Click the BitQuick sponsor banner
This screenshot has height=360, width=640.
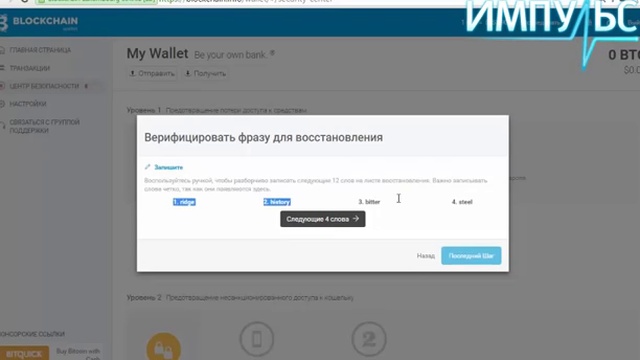[x=24, y=353]
